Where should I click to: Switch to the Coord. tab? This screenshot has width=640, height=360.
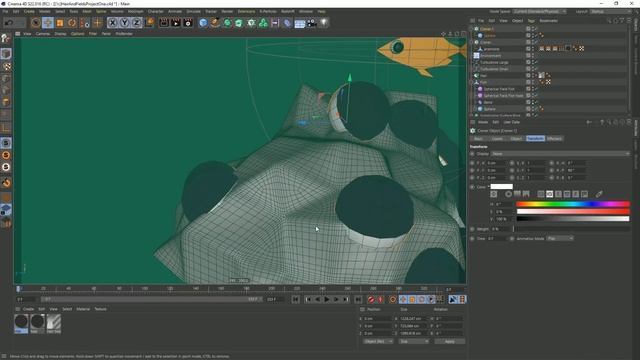tap(497, 139)
